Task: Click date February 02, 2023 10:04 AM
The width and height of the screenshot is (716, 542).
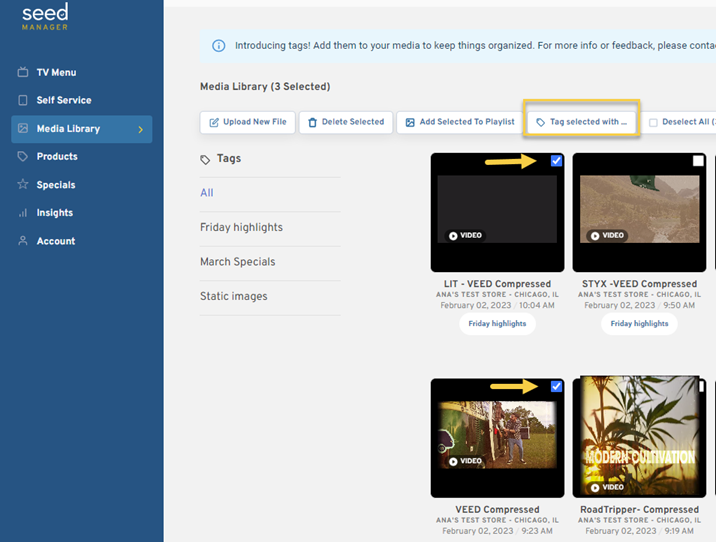Action: [497, 305]
